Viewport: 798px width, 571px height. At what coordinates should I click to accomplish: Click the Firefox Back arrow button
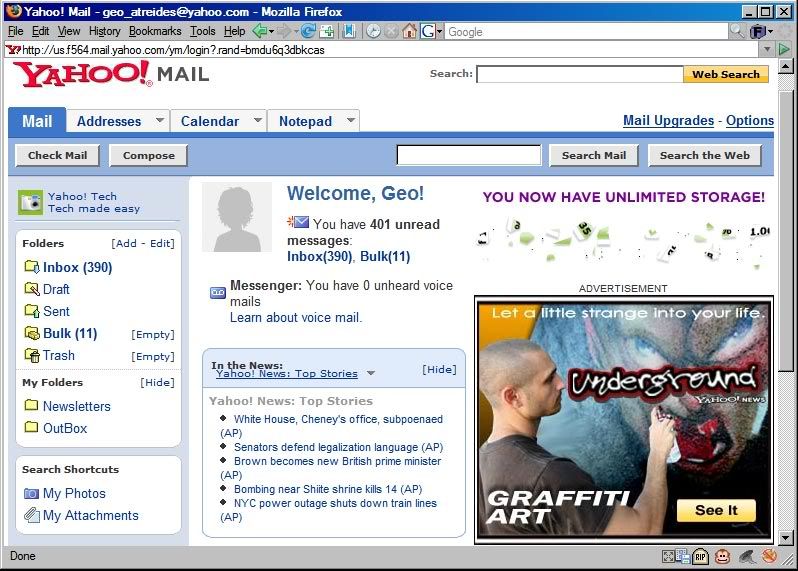pyautogui.click(x=259, y=32)
